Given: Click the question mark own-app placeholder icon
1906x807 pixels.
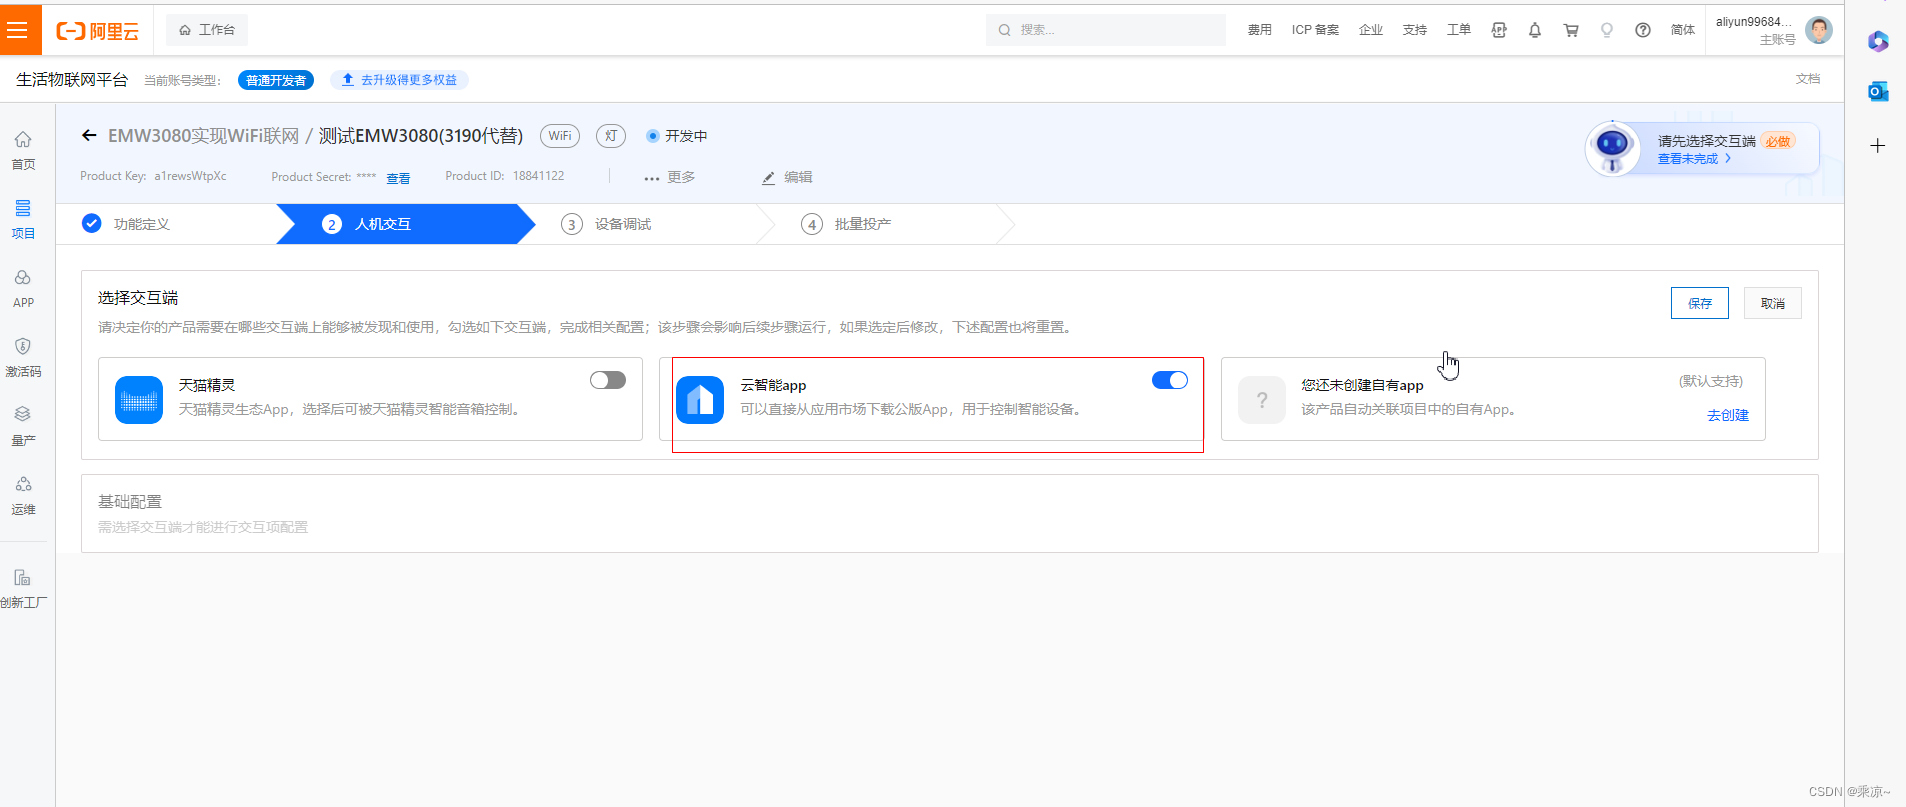Looking at the screenshot, I should 1262,400.
